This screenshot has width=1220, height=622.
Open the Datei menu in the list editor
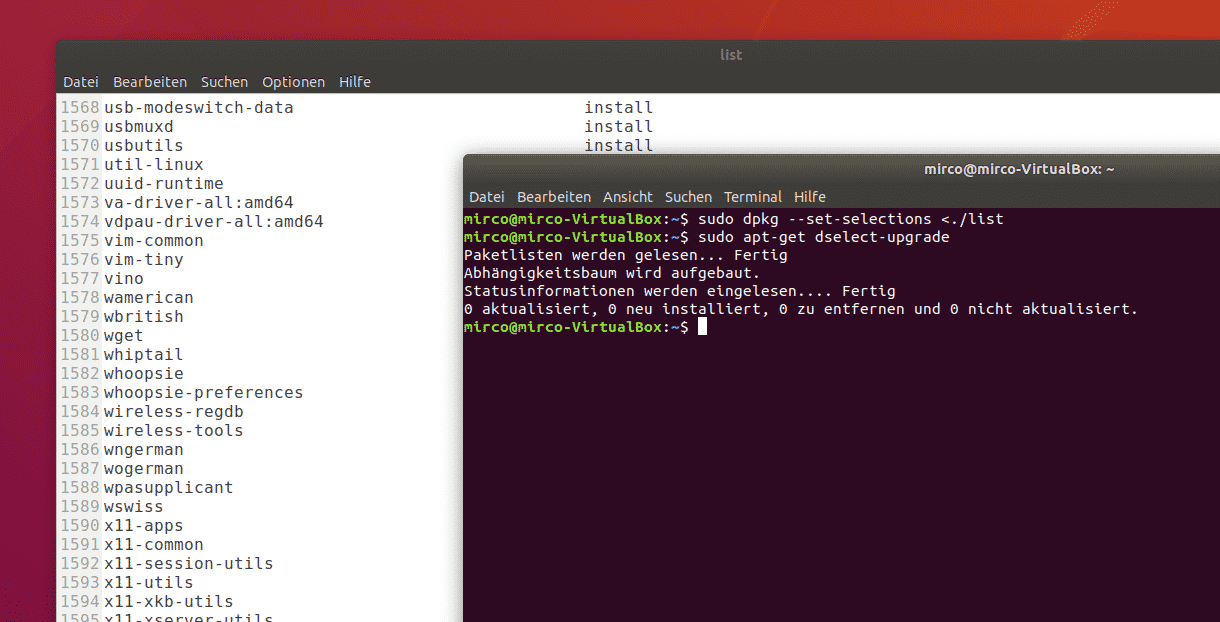click(x=80, y=82)
